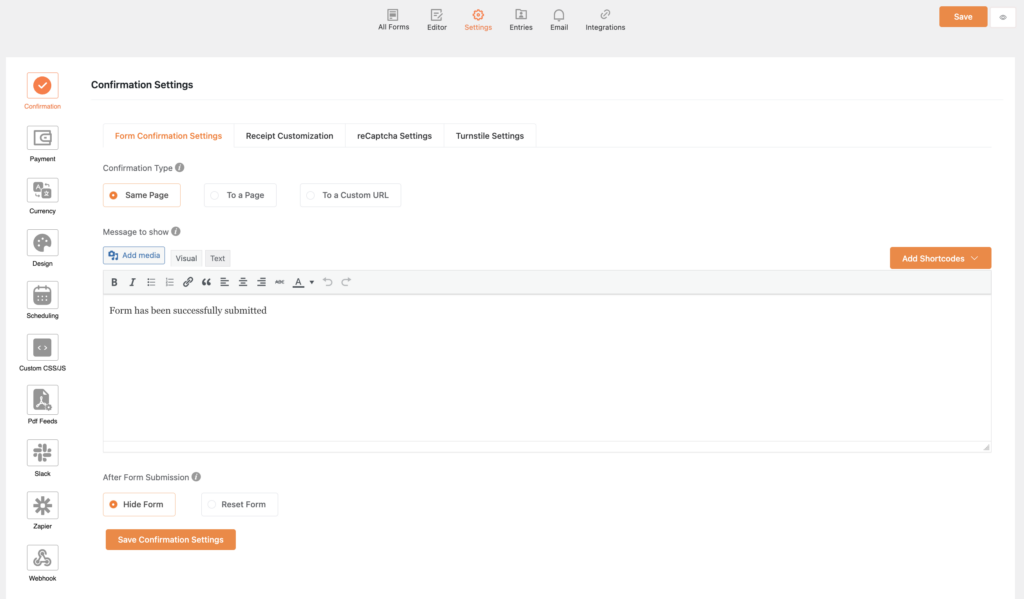The height and width of the screenshot is (599, 1024).
Task: Open the Slack integration settings
Action: [x=42, y=453]
